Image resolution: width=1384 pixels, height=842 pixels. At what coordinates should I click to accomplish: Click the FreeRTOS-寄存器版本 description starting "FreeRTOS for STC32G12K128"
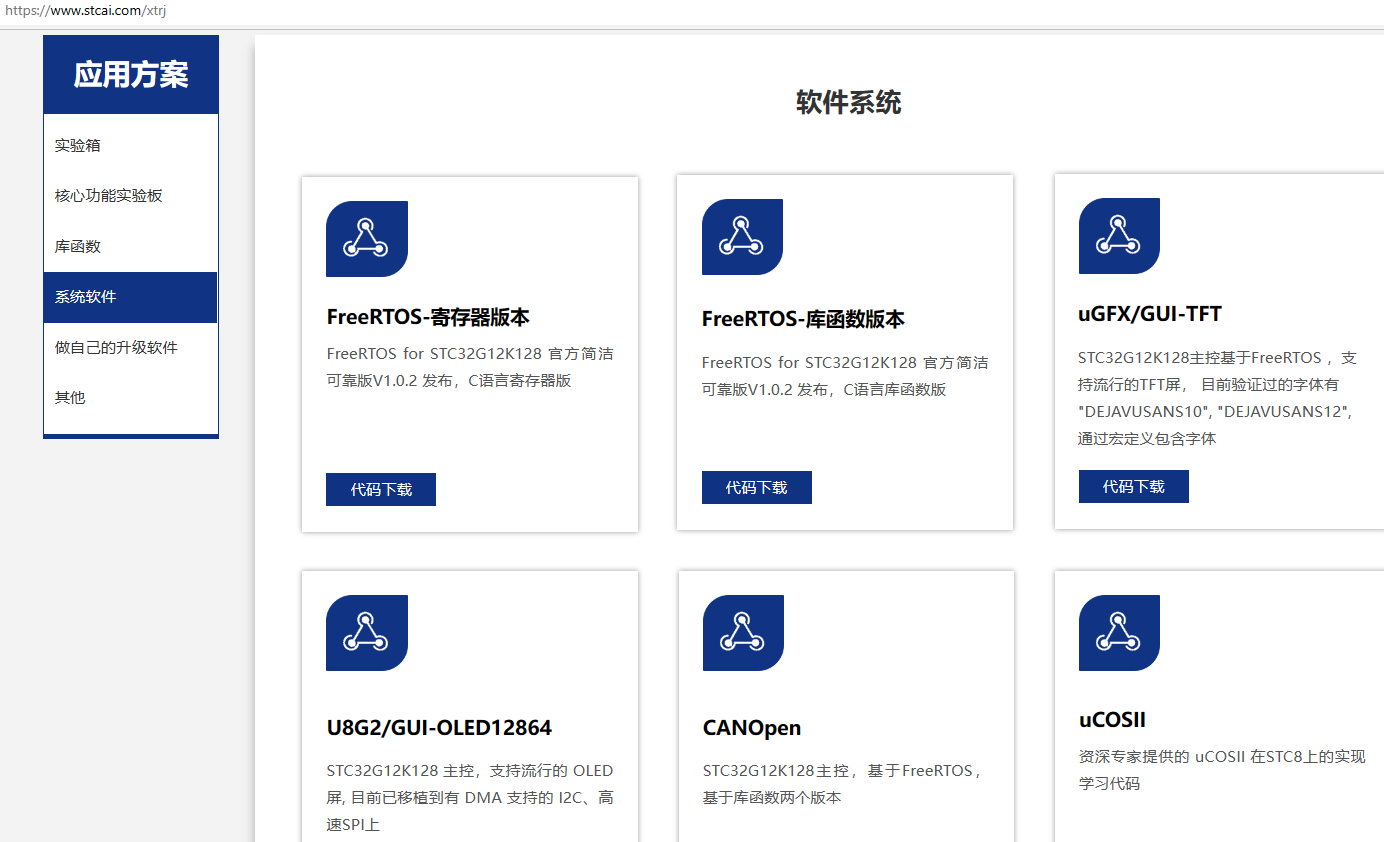point(470,367)
